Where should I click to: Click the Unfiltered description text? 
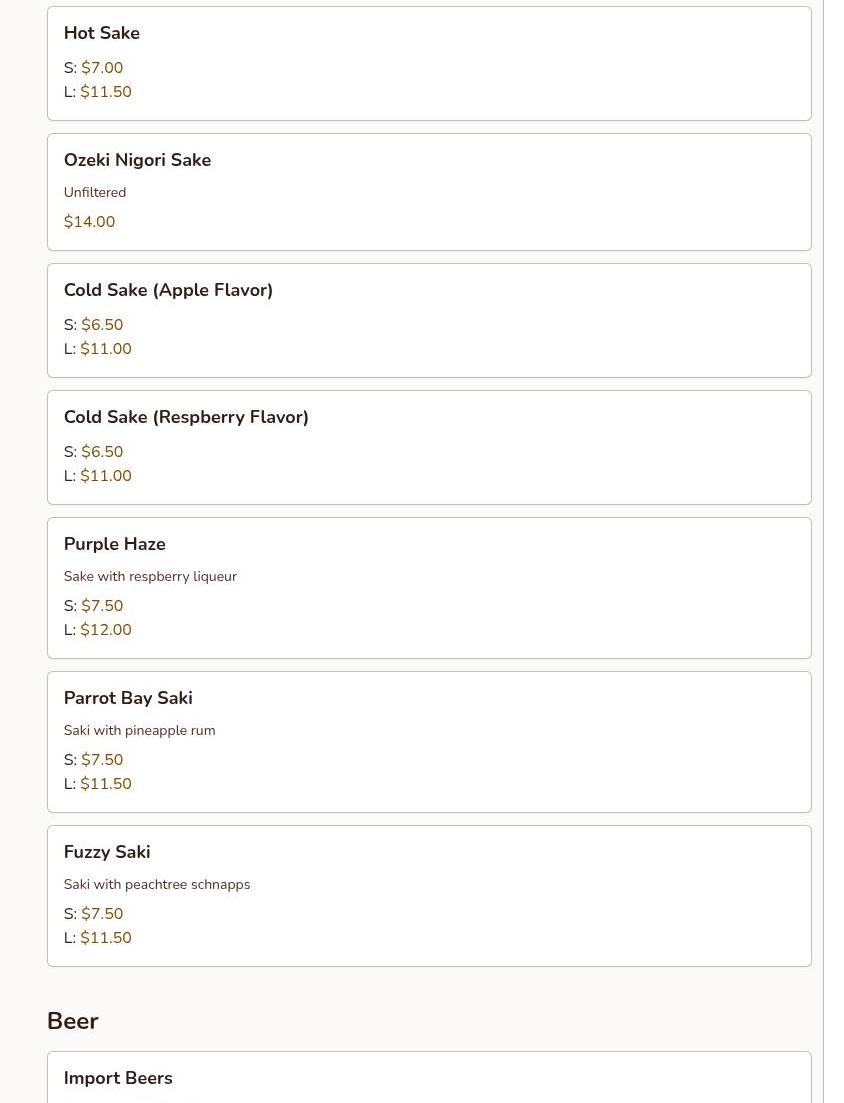pos(95,192)
